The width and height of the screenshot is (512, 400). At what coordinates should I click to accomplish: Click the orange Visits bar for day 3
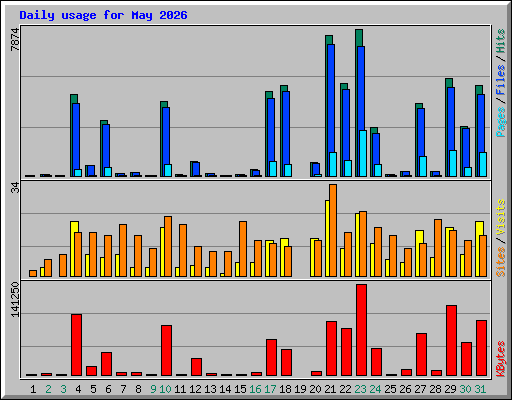[63, 265]
